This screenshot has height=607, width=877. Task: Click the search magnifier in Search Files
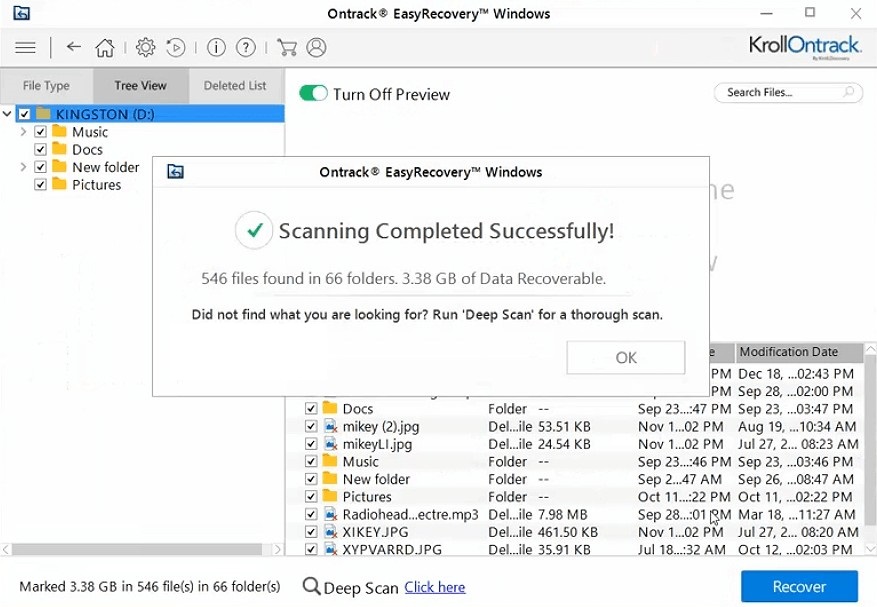point(848,92)
